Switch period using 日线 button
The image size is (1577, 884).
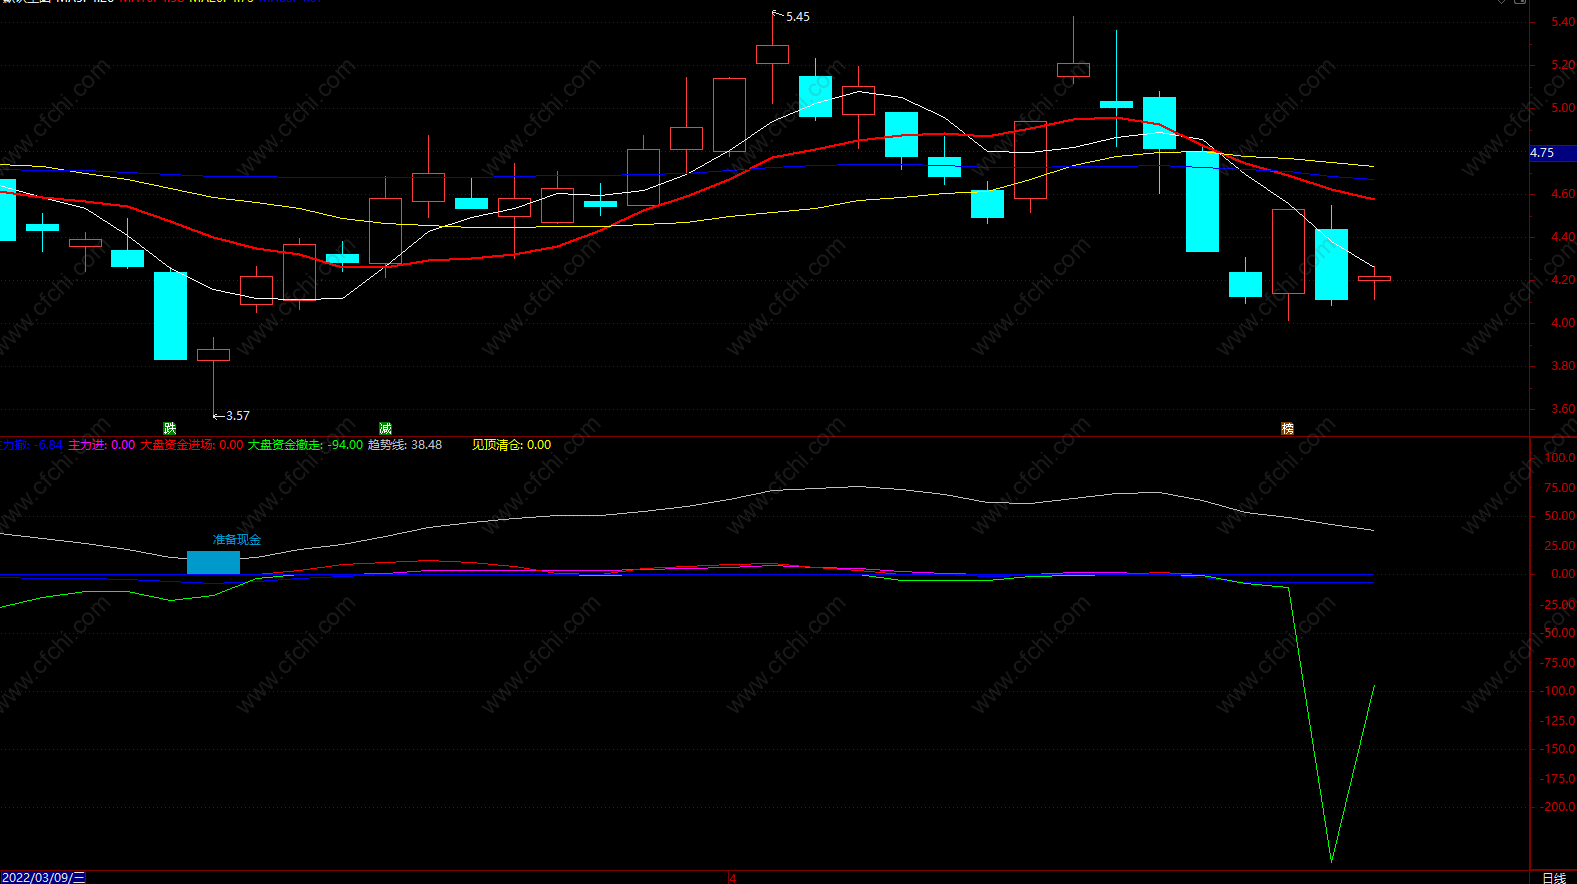(1554, 878)
